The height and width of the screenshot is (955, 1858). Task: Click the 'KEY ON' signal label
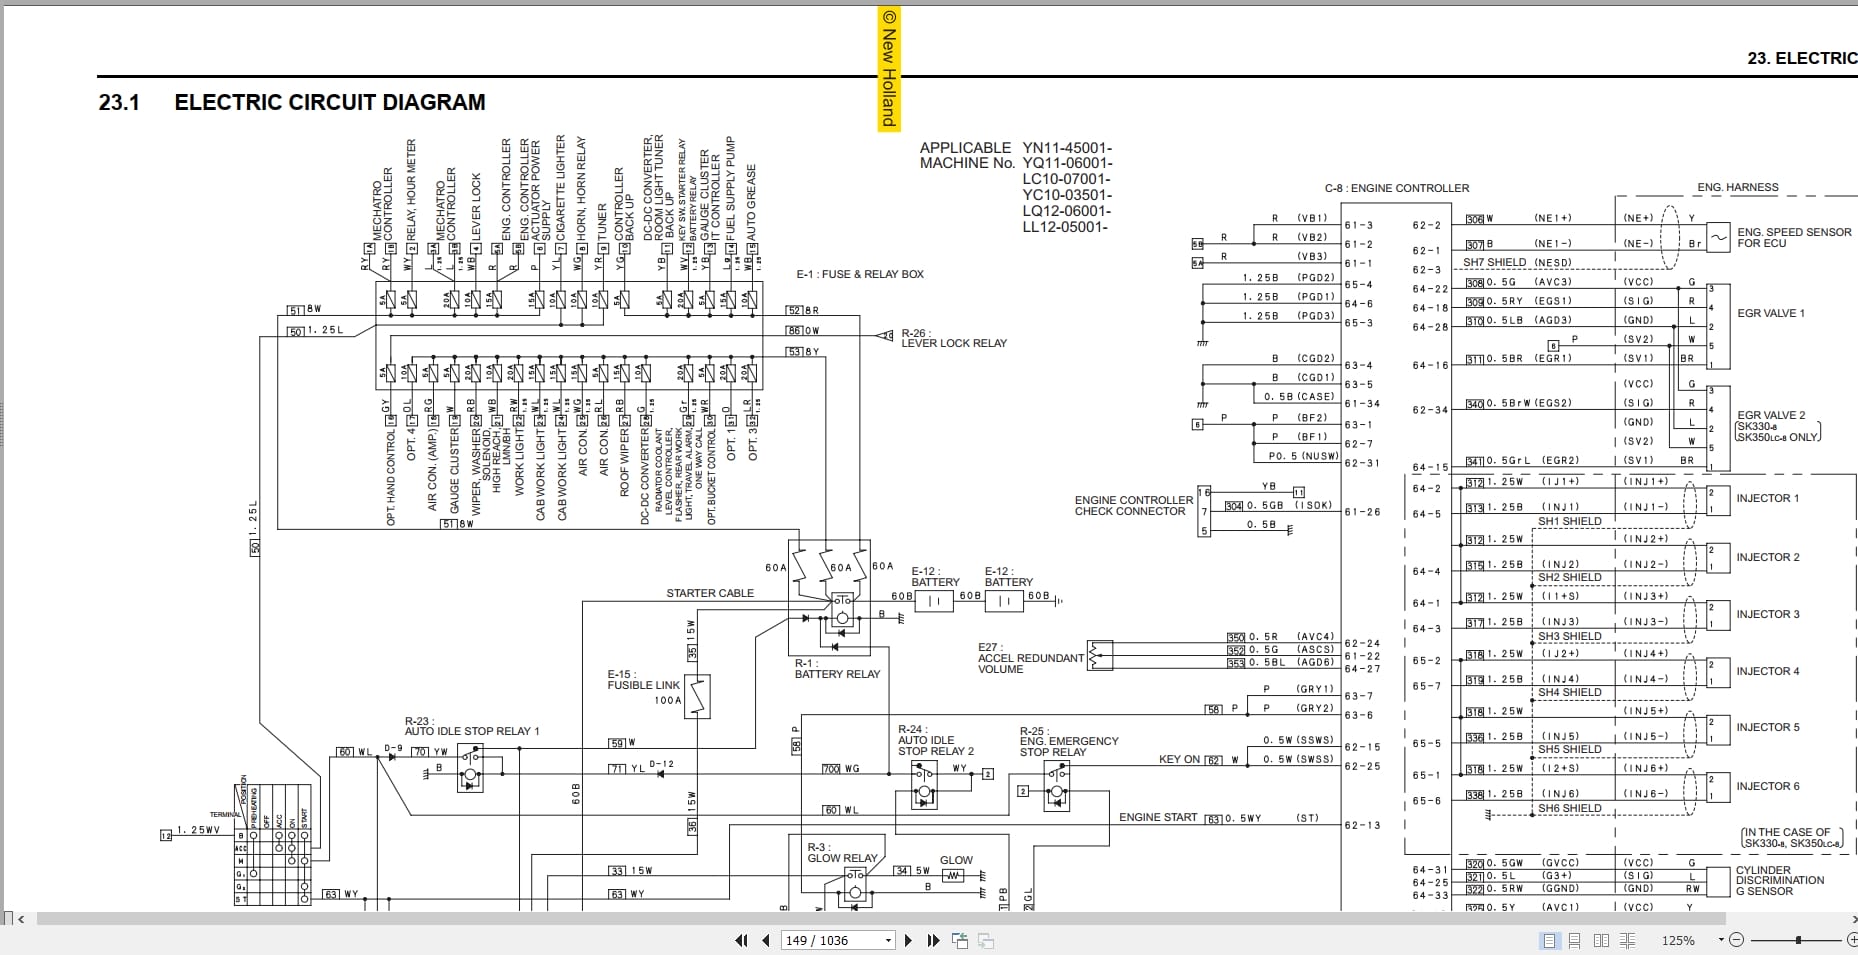pyautogui.click(x=1179, y=759)
